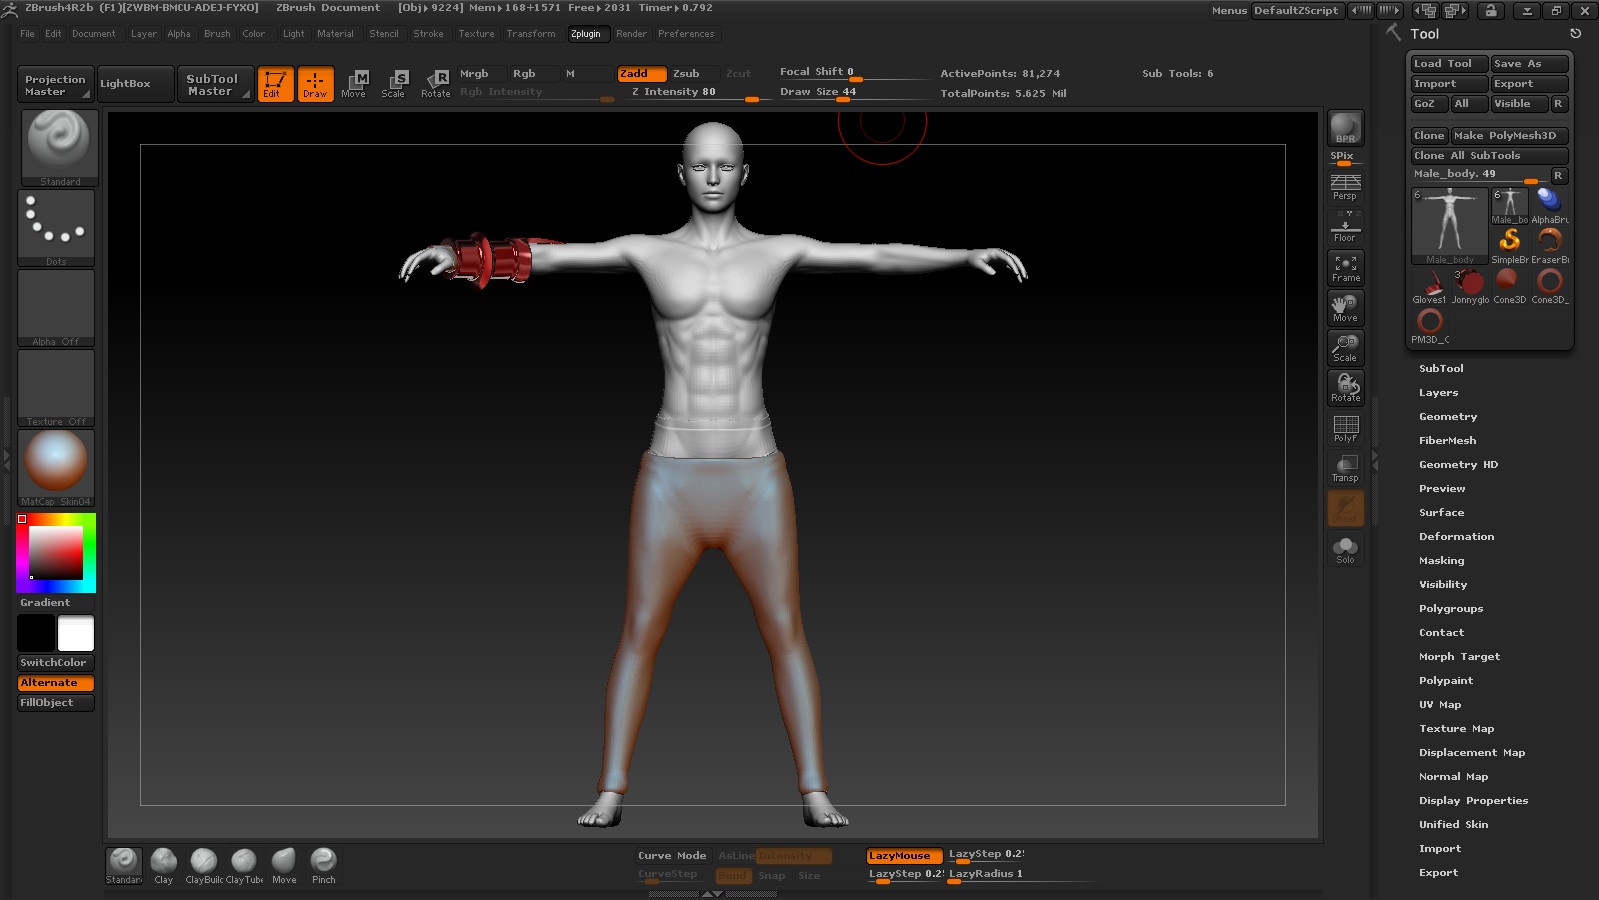
Task: Expand the Masking subpalette
Action: tap(1441, 561)
